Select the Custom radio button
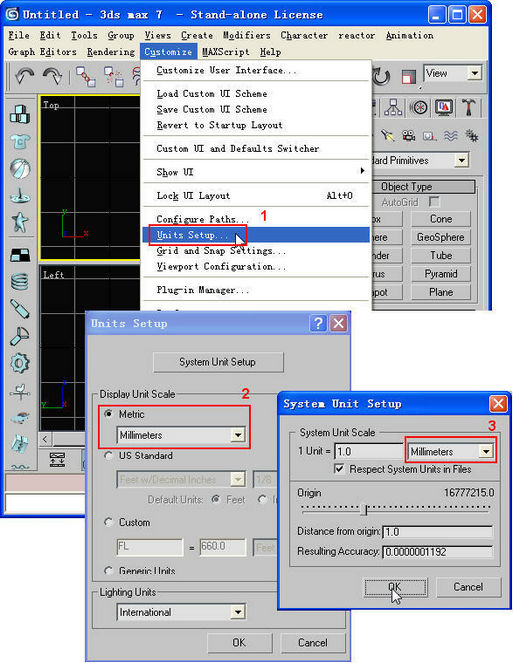 click(x=109, y=522)
